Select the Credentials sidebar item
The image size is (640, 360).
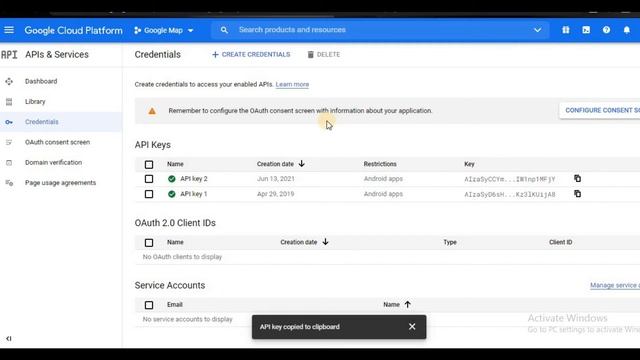pos(61,122)
